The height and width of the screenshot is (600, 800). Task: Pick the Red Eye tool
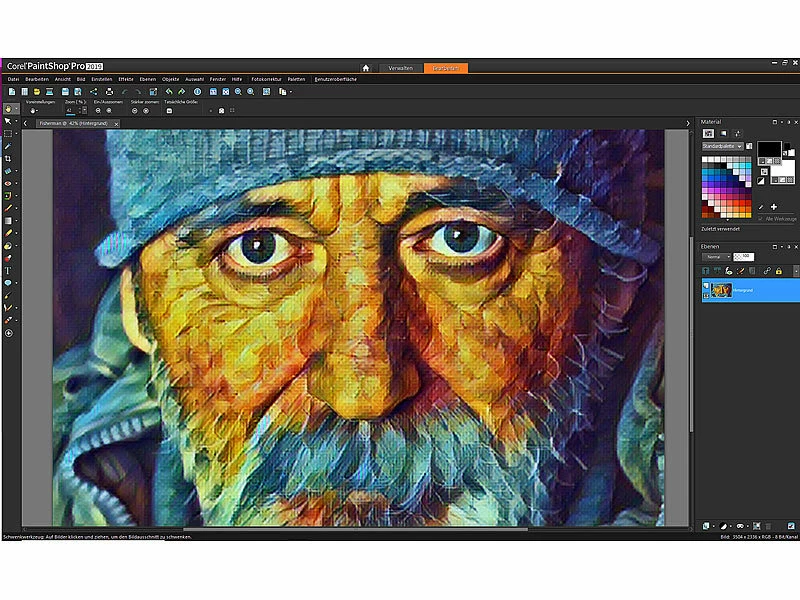pyautogui.click(x=8, y=184)
